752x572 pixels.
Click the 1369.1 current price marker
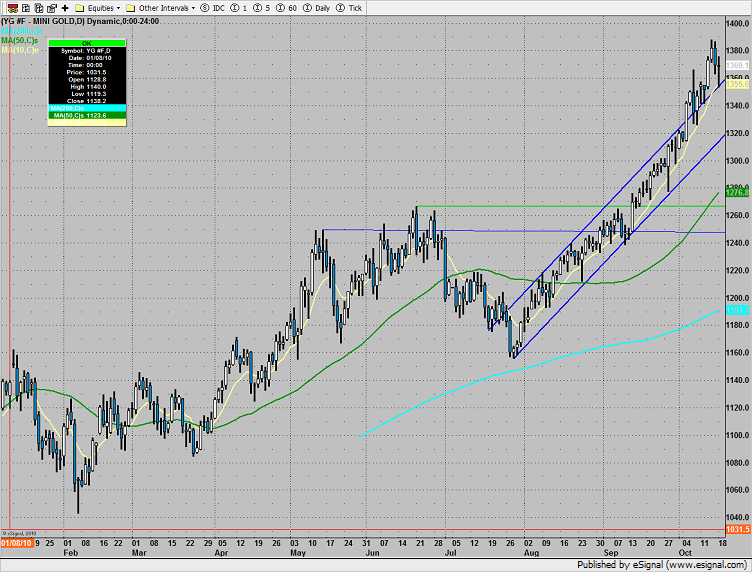pyautogui.click(x=738, y=65)
